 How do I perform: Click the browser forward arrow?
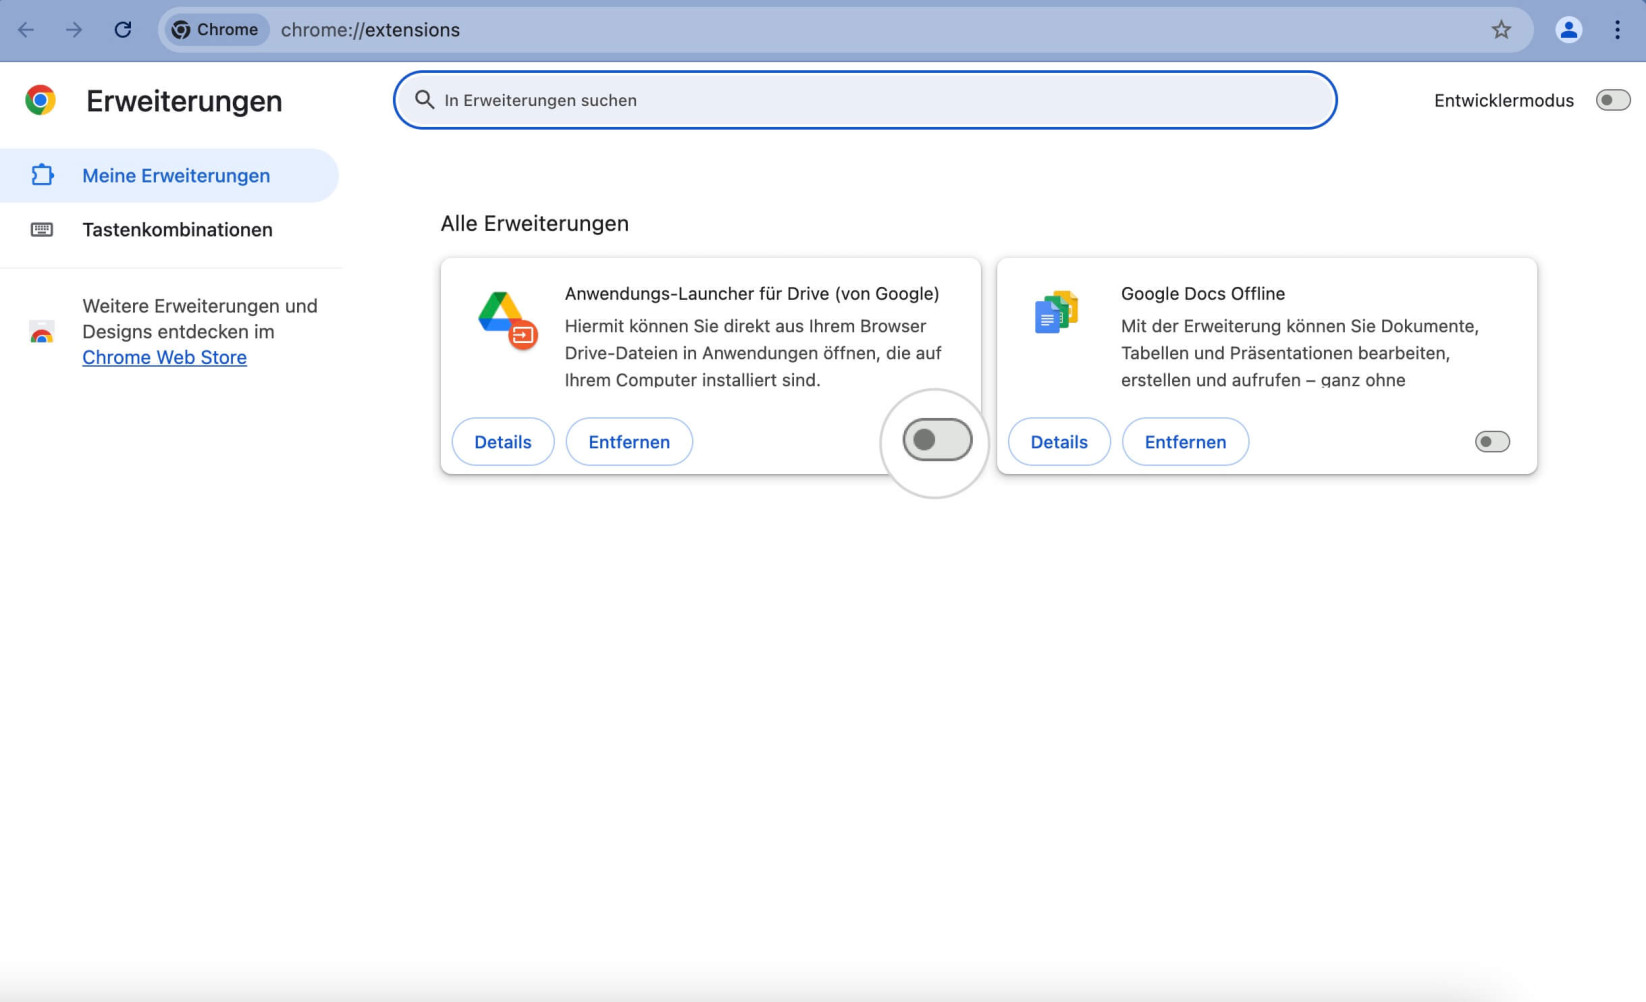(x=74, y=30)
